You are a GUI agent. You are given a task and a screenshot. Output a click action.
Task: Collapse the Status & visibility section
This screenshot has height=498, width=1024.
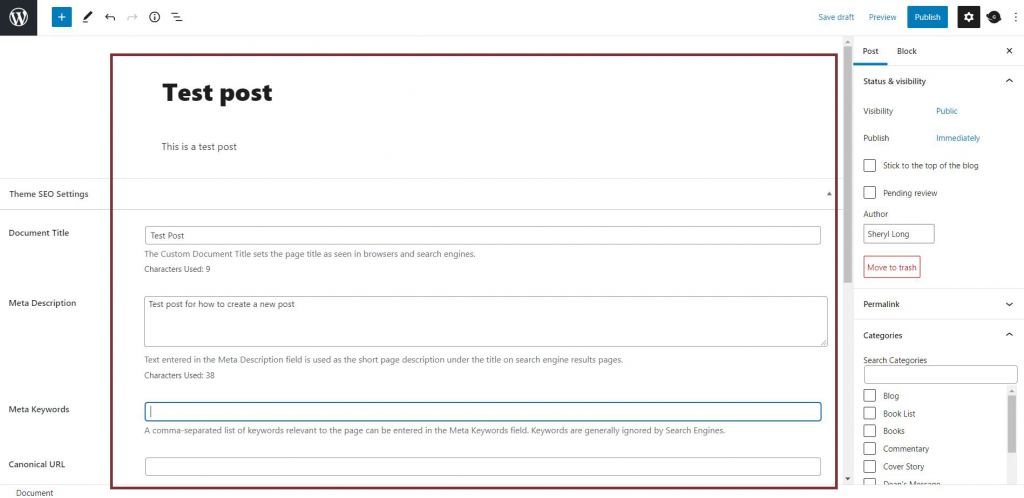(x=1008, y=81)
